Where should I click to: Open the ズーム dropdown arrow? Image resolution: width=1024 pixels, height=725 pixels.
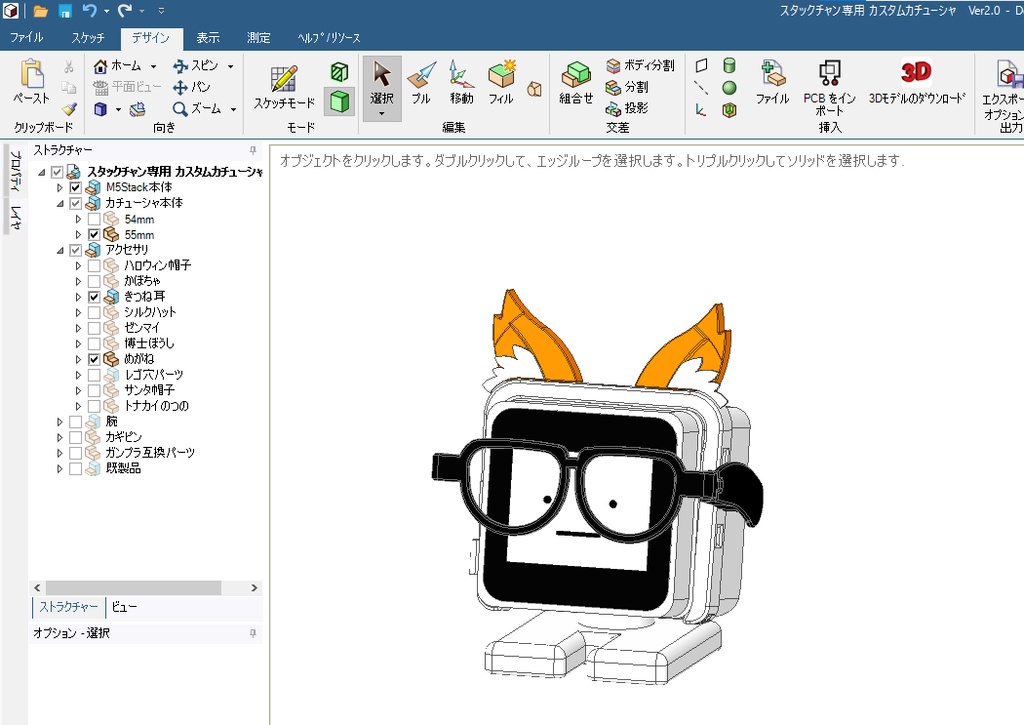click(x=233, y=109)
